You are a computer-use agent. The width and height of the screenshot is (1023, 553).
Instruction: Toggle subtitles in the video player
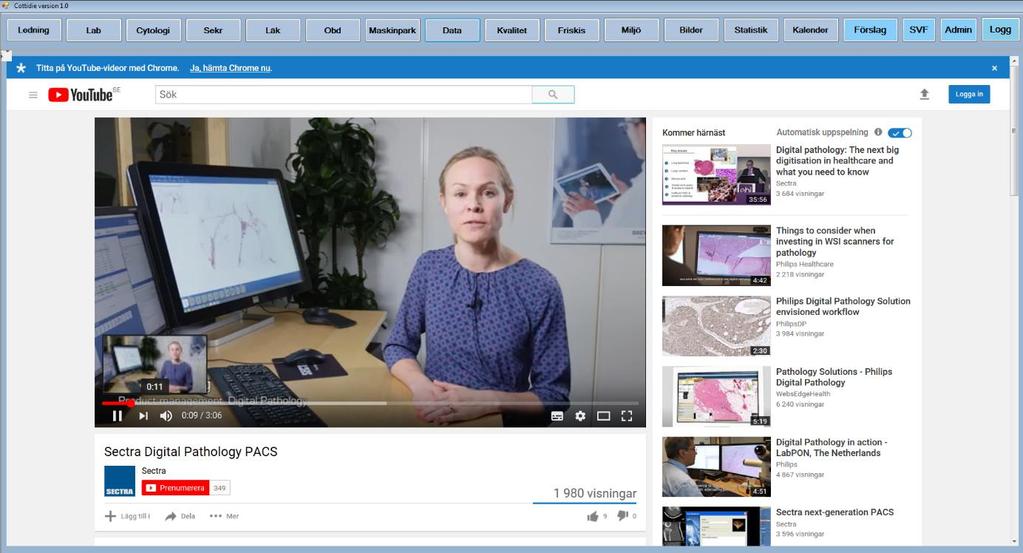click(x=557, y=416)
